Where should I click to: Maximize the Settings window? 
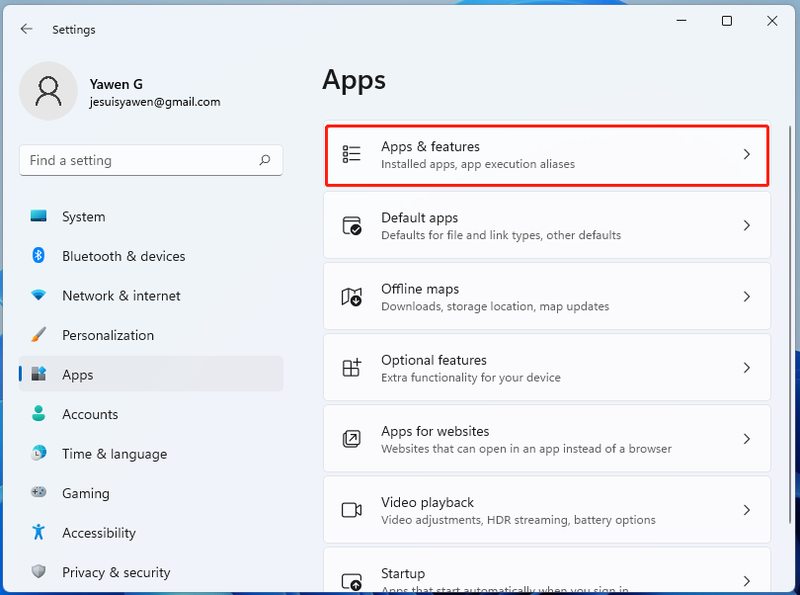pyautogui.click(x=727, y=21)
